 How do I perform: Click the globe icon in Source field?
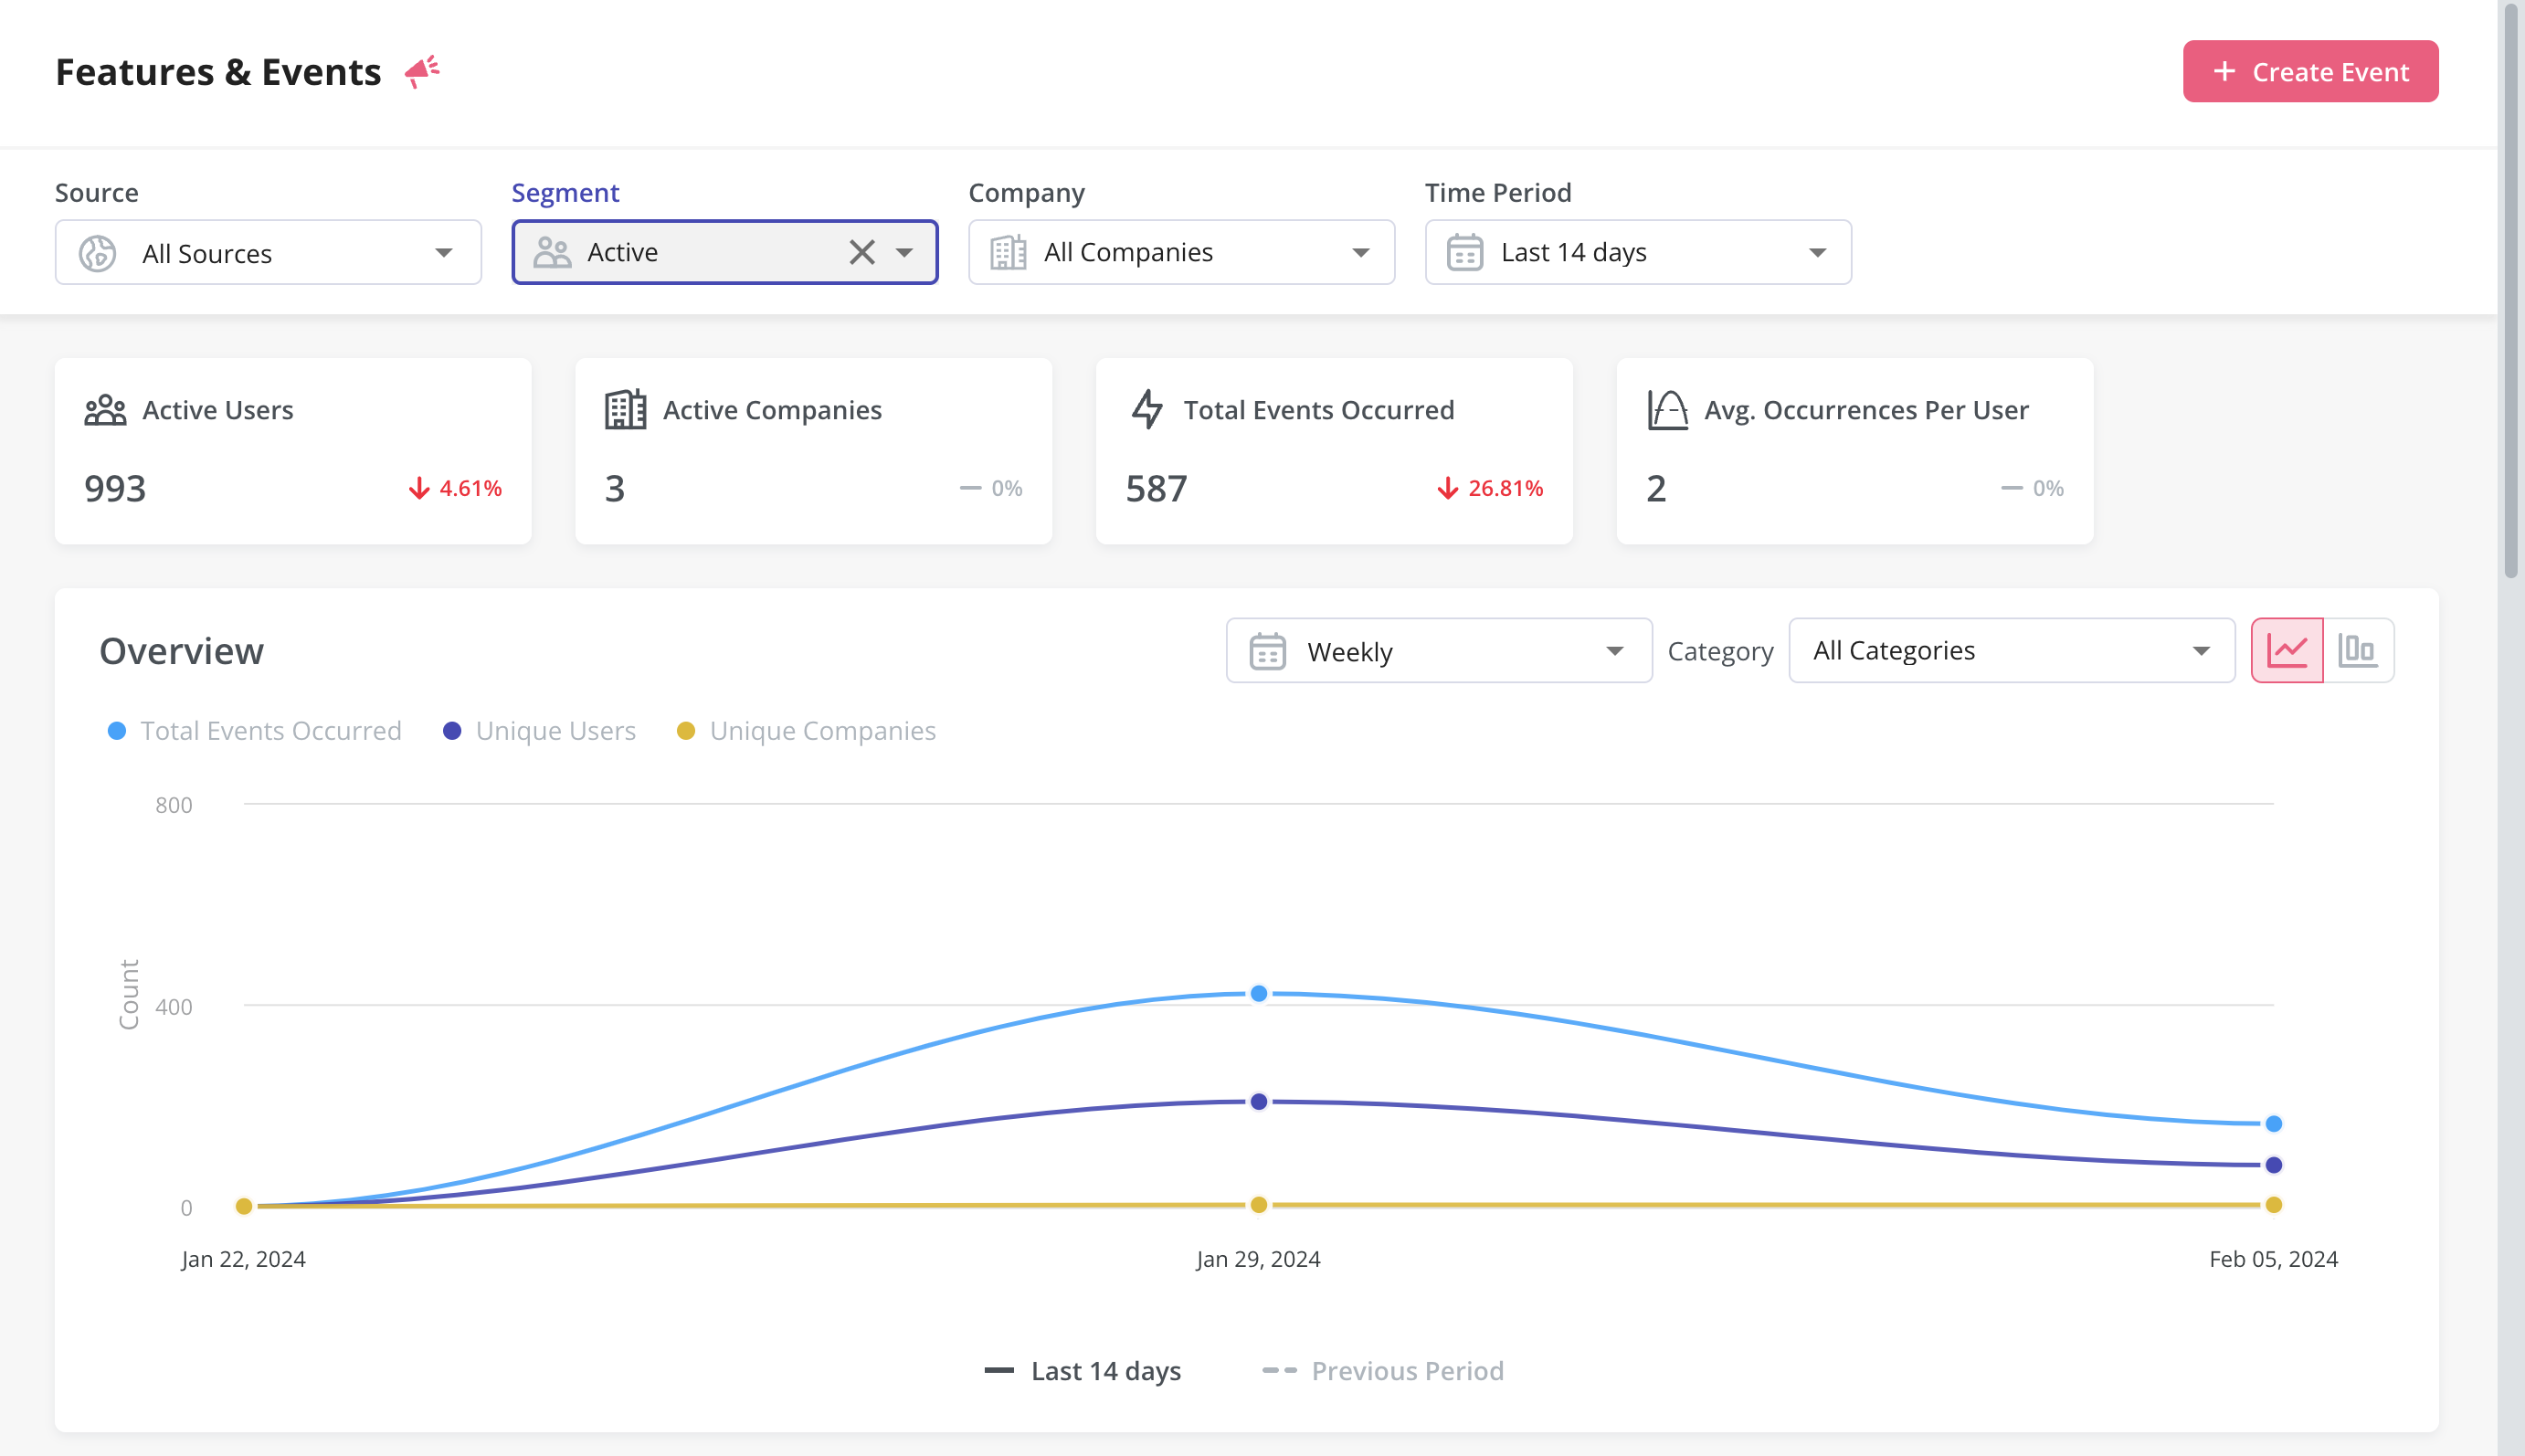pyautogui.click(x=98, y=253)
